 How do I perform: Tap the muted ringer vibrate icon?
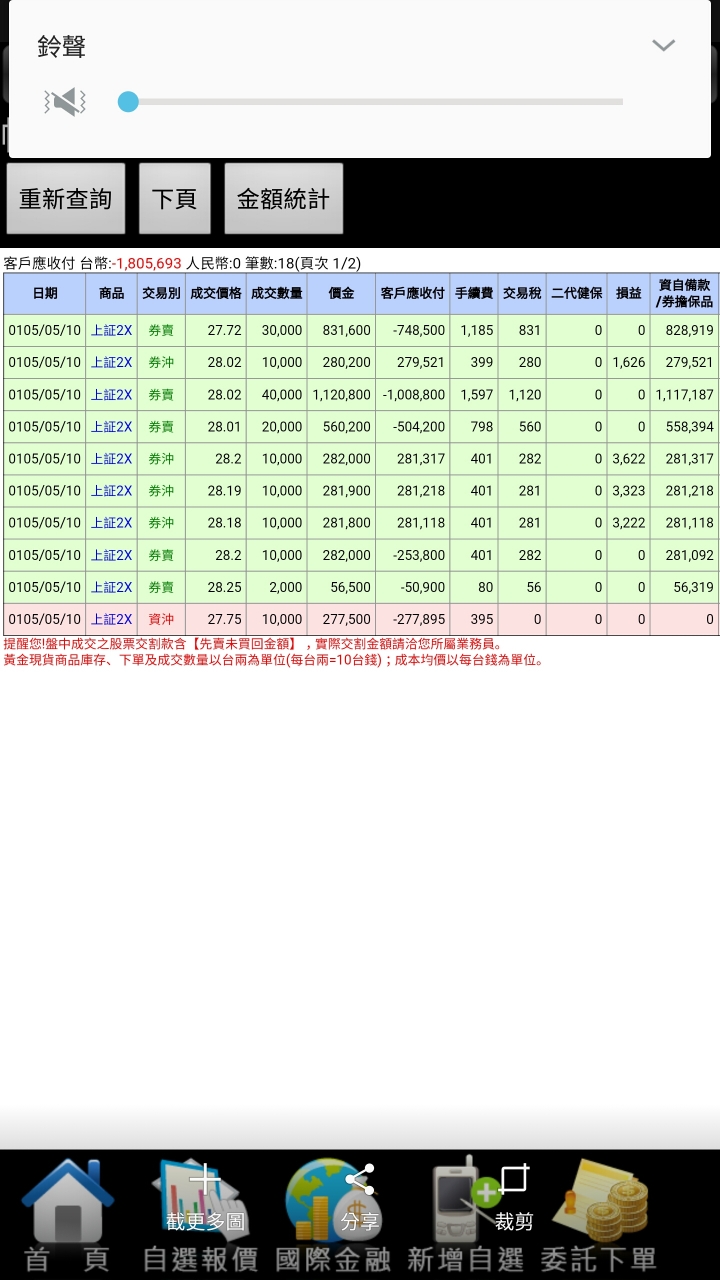65,101
